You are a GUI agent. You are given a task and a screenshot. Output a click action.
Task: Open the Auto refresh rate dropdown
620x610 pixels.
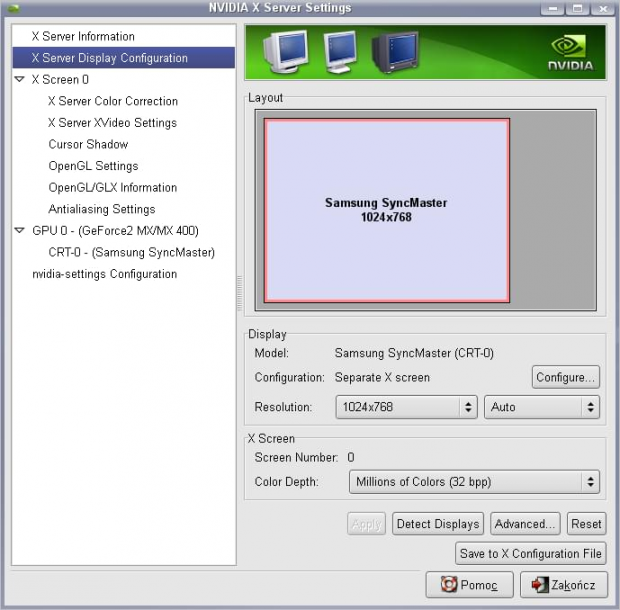[541, 407]
